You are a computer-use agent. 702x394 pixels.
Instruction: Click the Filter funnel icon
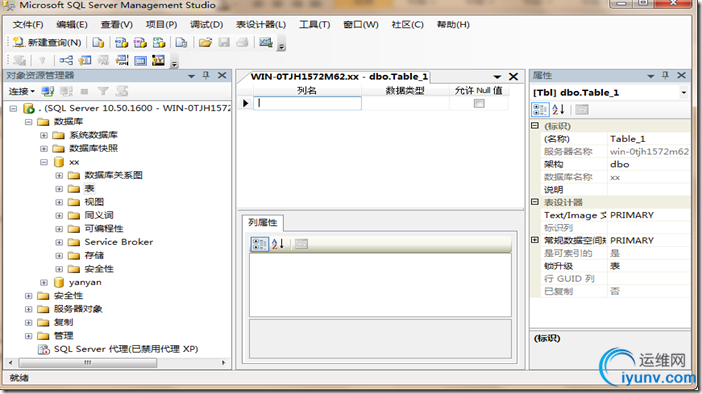(103, 91)
